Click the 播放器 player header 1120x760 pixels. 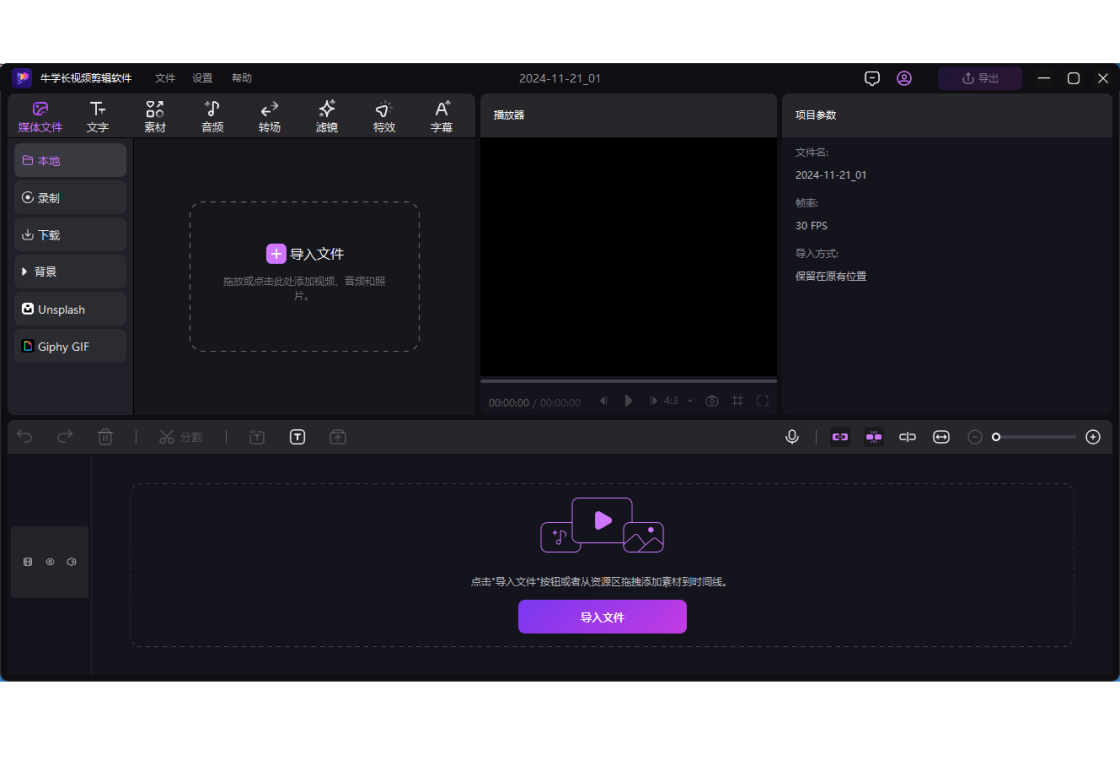click(509, 115)
